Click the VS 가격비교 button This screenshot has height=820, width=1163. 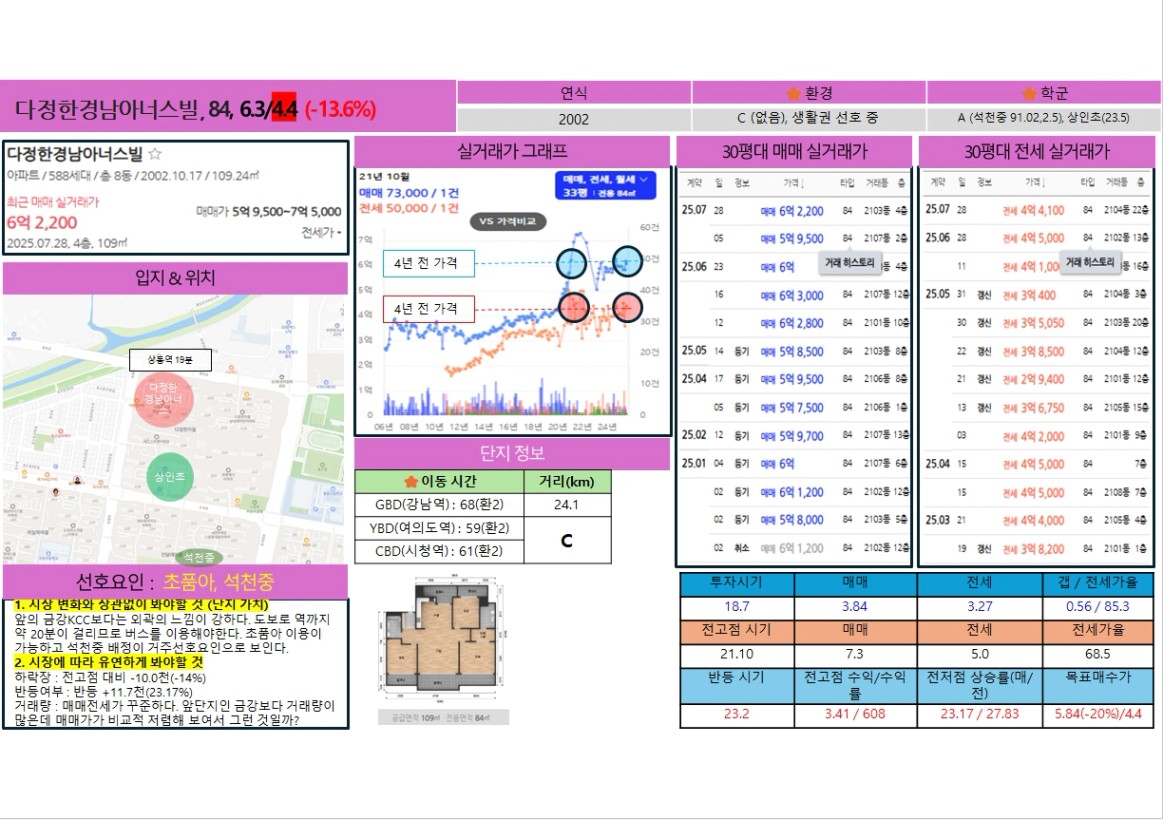tap(508, 221)
